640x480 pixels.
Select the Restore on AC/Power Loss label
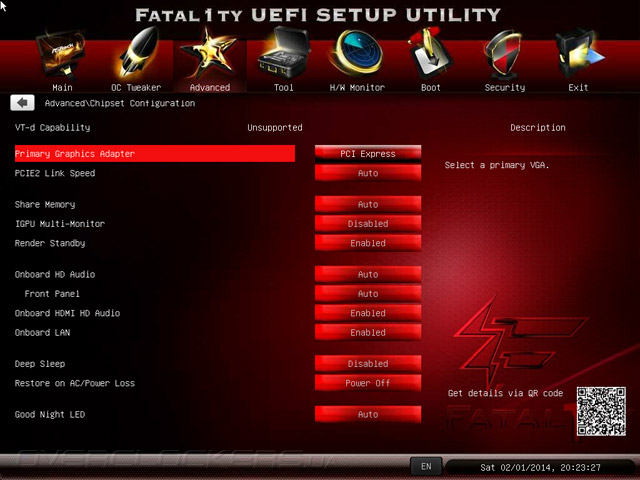pos(75,383)
